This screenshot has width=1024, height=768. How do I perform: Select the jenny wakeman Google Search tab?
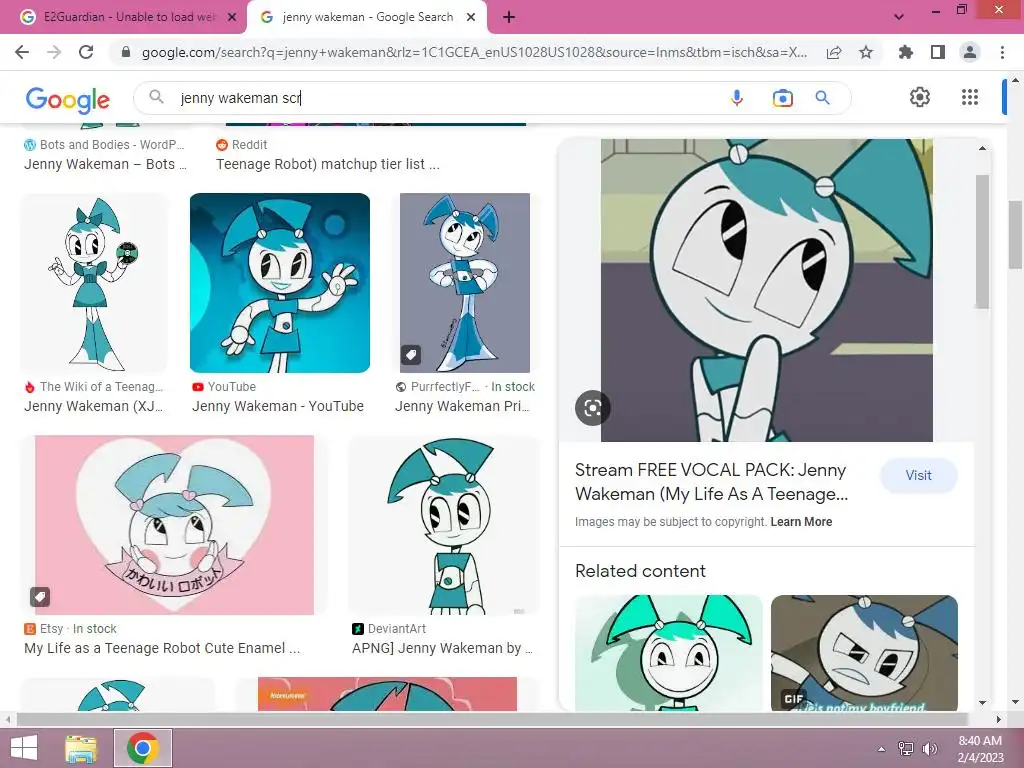pyautogui.click(x=366, y=17)
